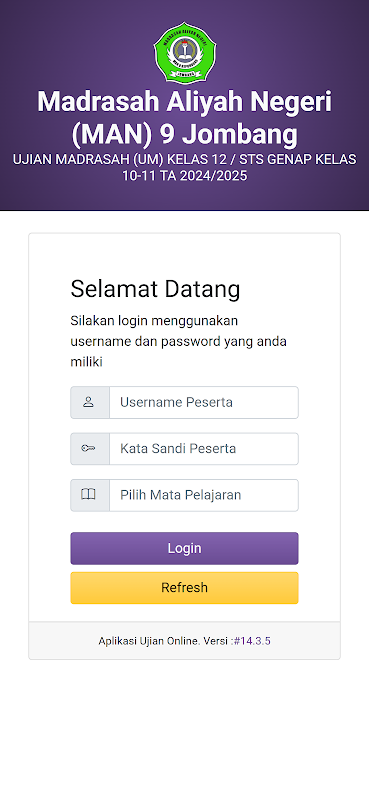
Task: Click the book icon beside Pilih Mata Pelajaran
Action: click(x=88, y=494)
